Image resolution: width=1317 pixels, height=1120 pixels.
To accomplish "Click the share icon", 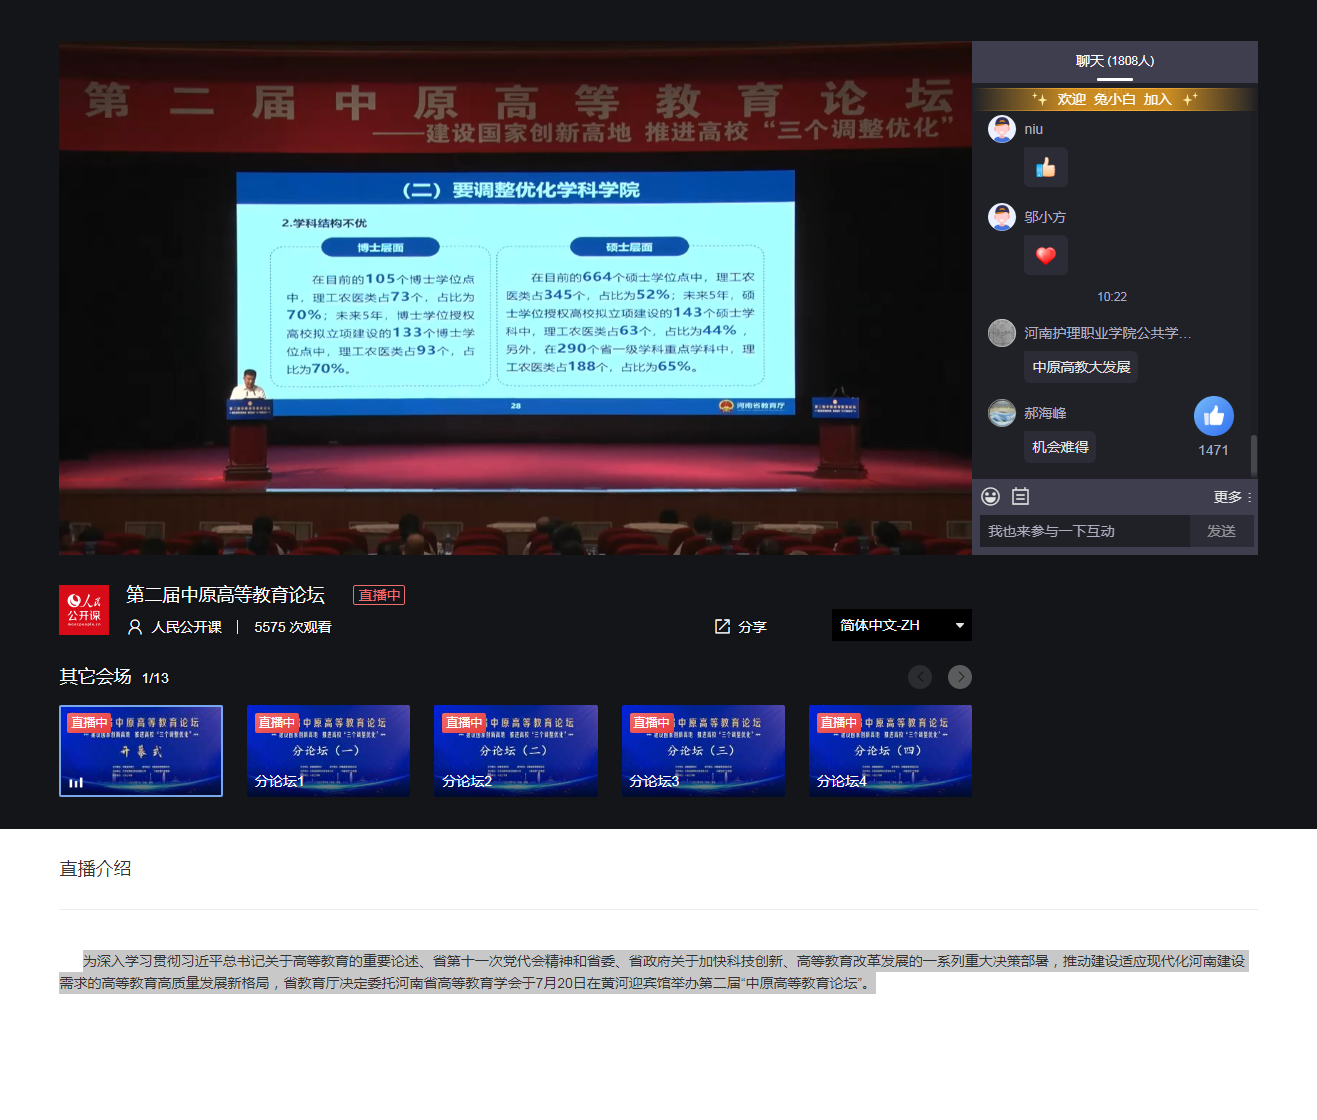I will [x=722, y=626].
